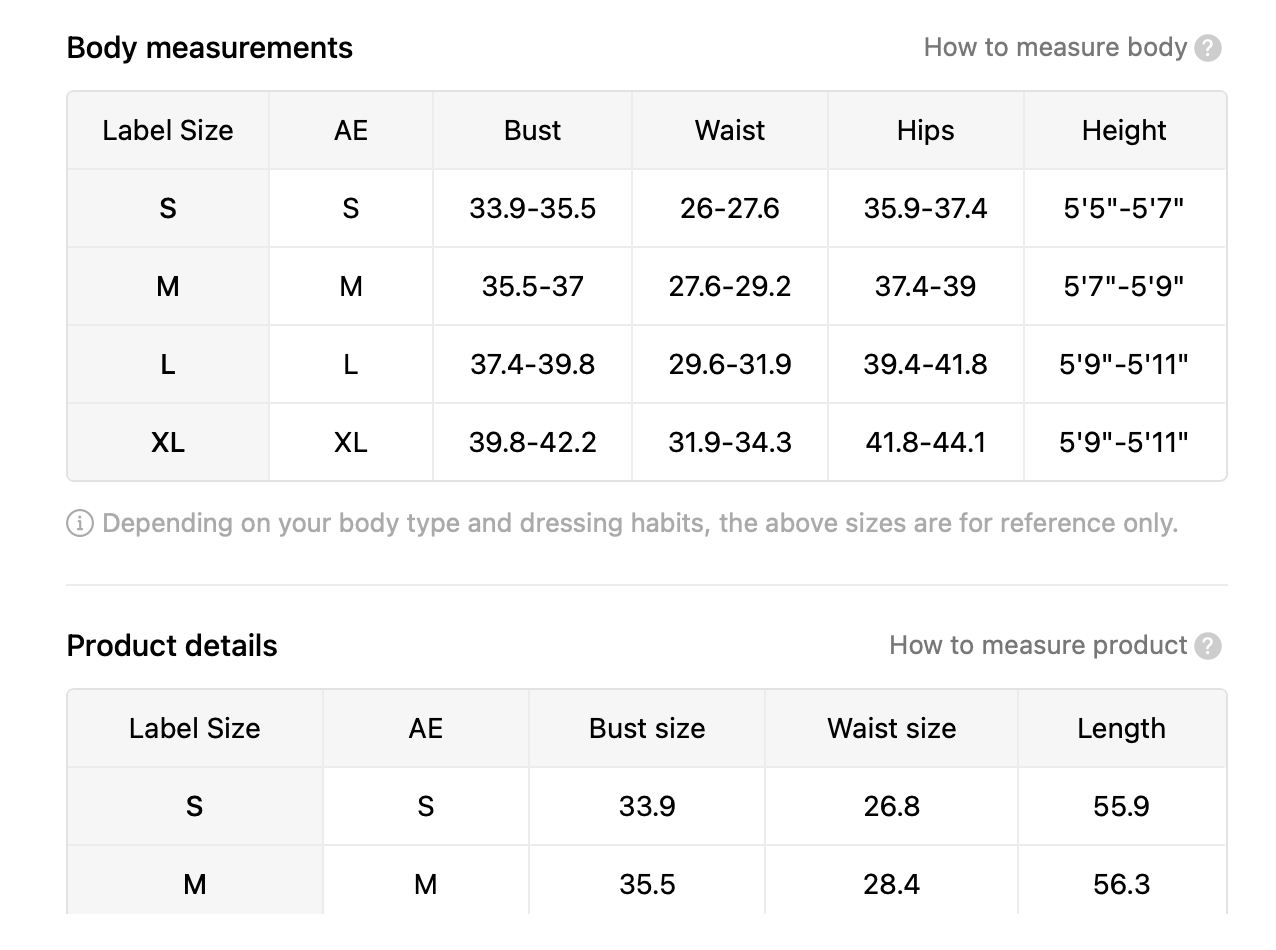Click the Height column header
Screen dimensions: 1276x950
(x=1124, y=130)
